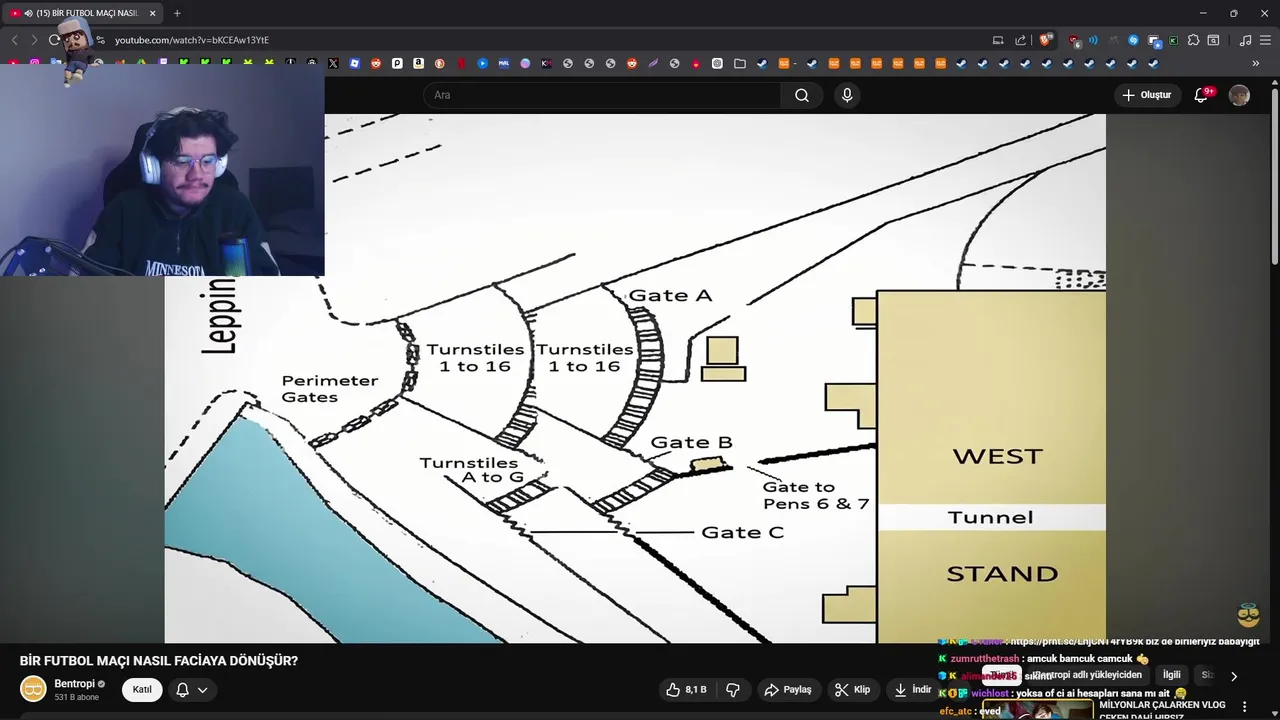Click the share page icon in address bar
The image size is (1280, 720).
point(1020,40)
